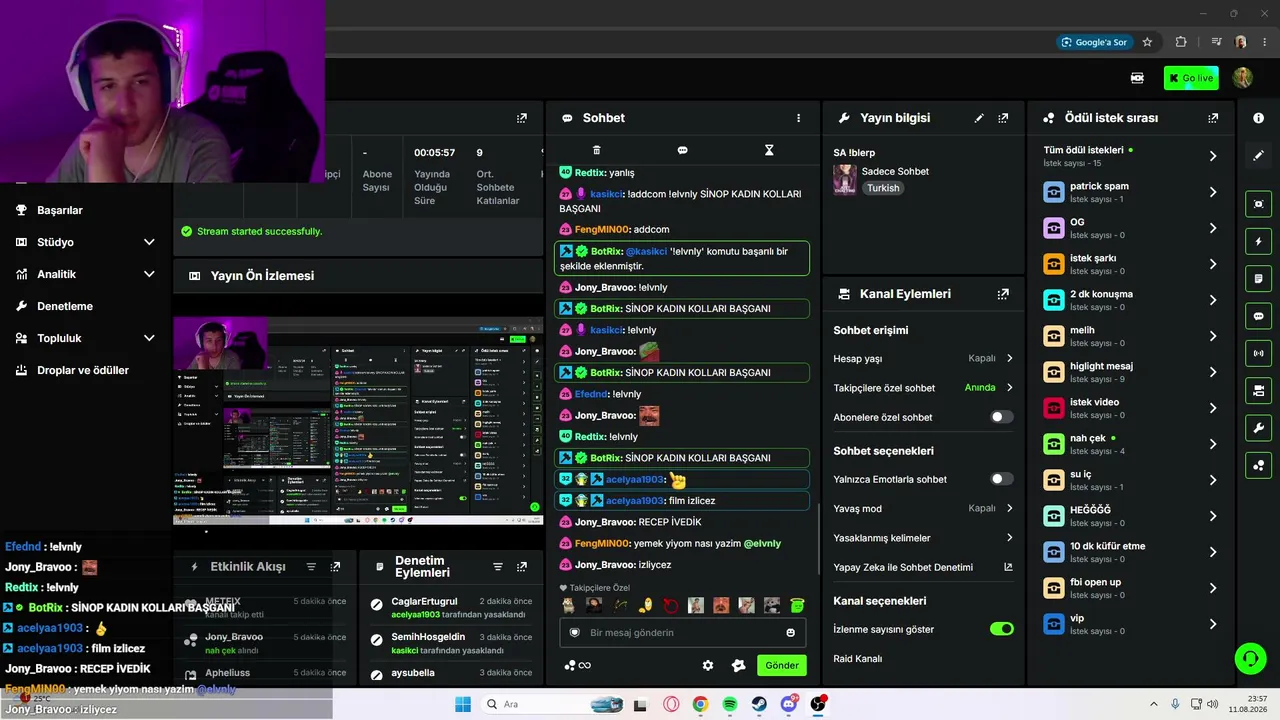
Task: Expand the patrick spam reward chevron
Action: tap(1213, 192)
